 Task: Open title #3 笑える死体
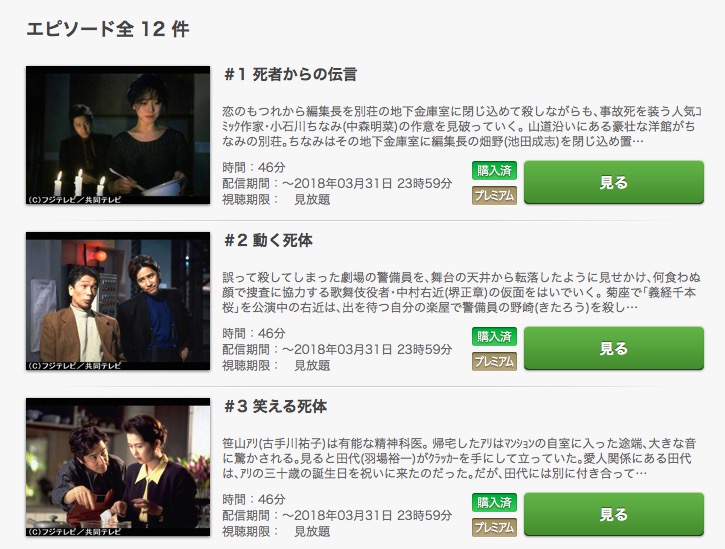pyautogui.click(x=276, y=407)
